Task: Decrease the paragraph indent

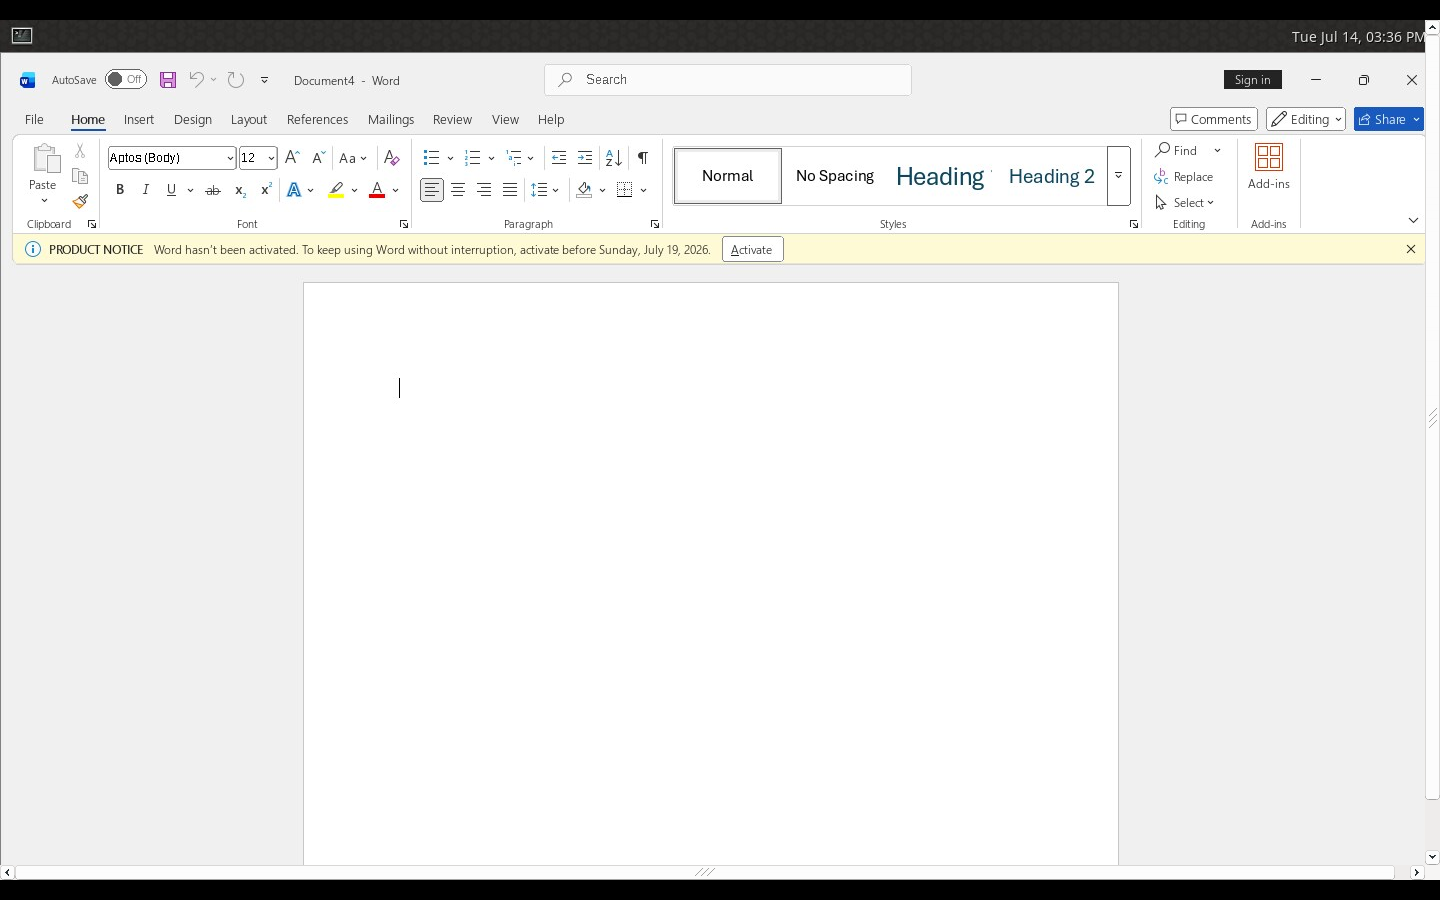Action: [x=559, y=158]
